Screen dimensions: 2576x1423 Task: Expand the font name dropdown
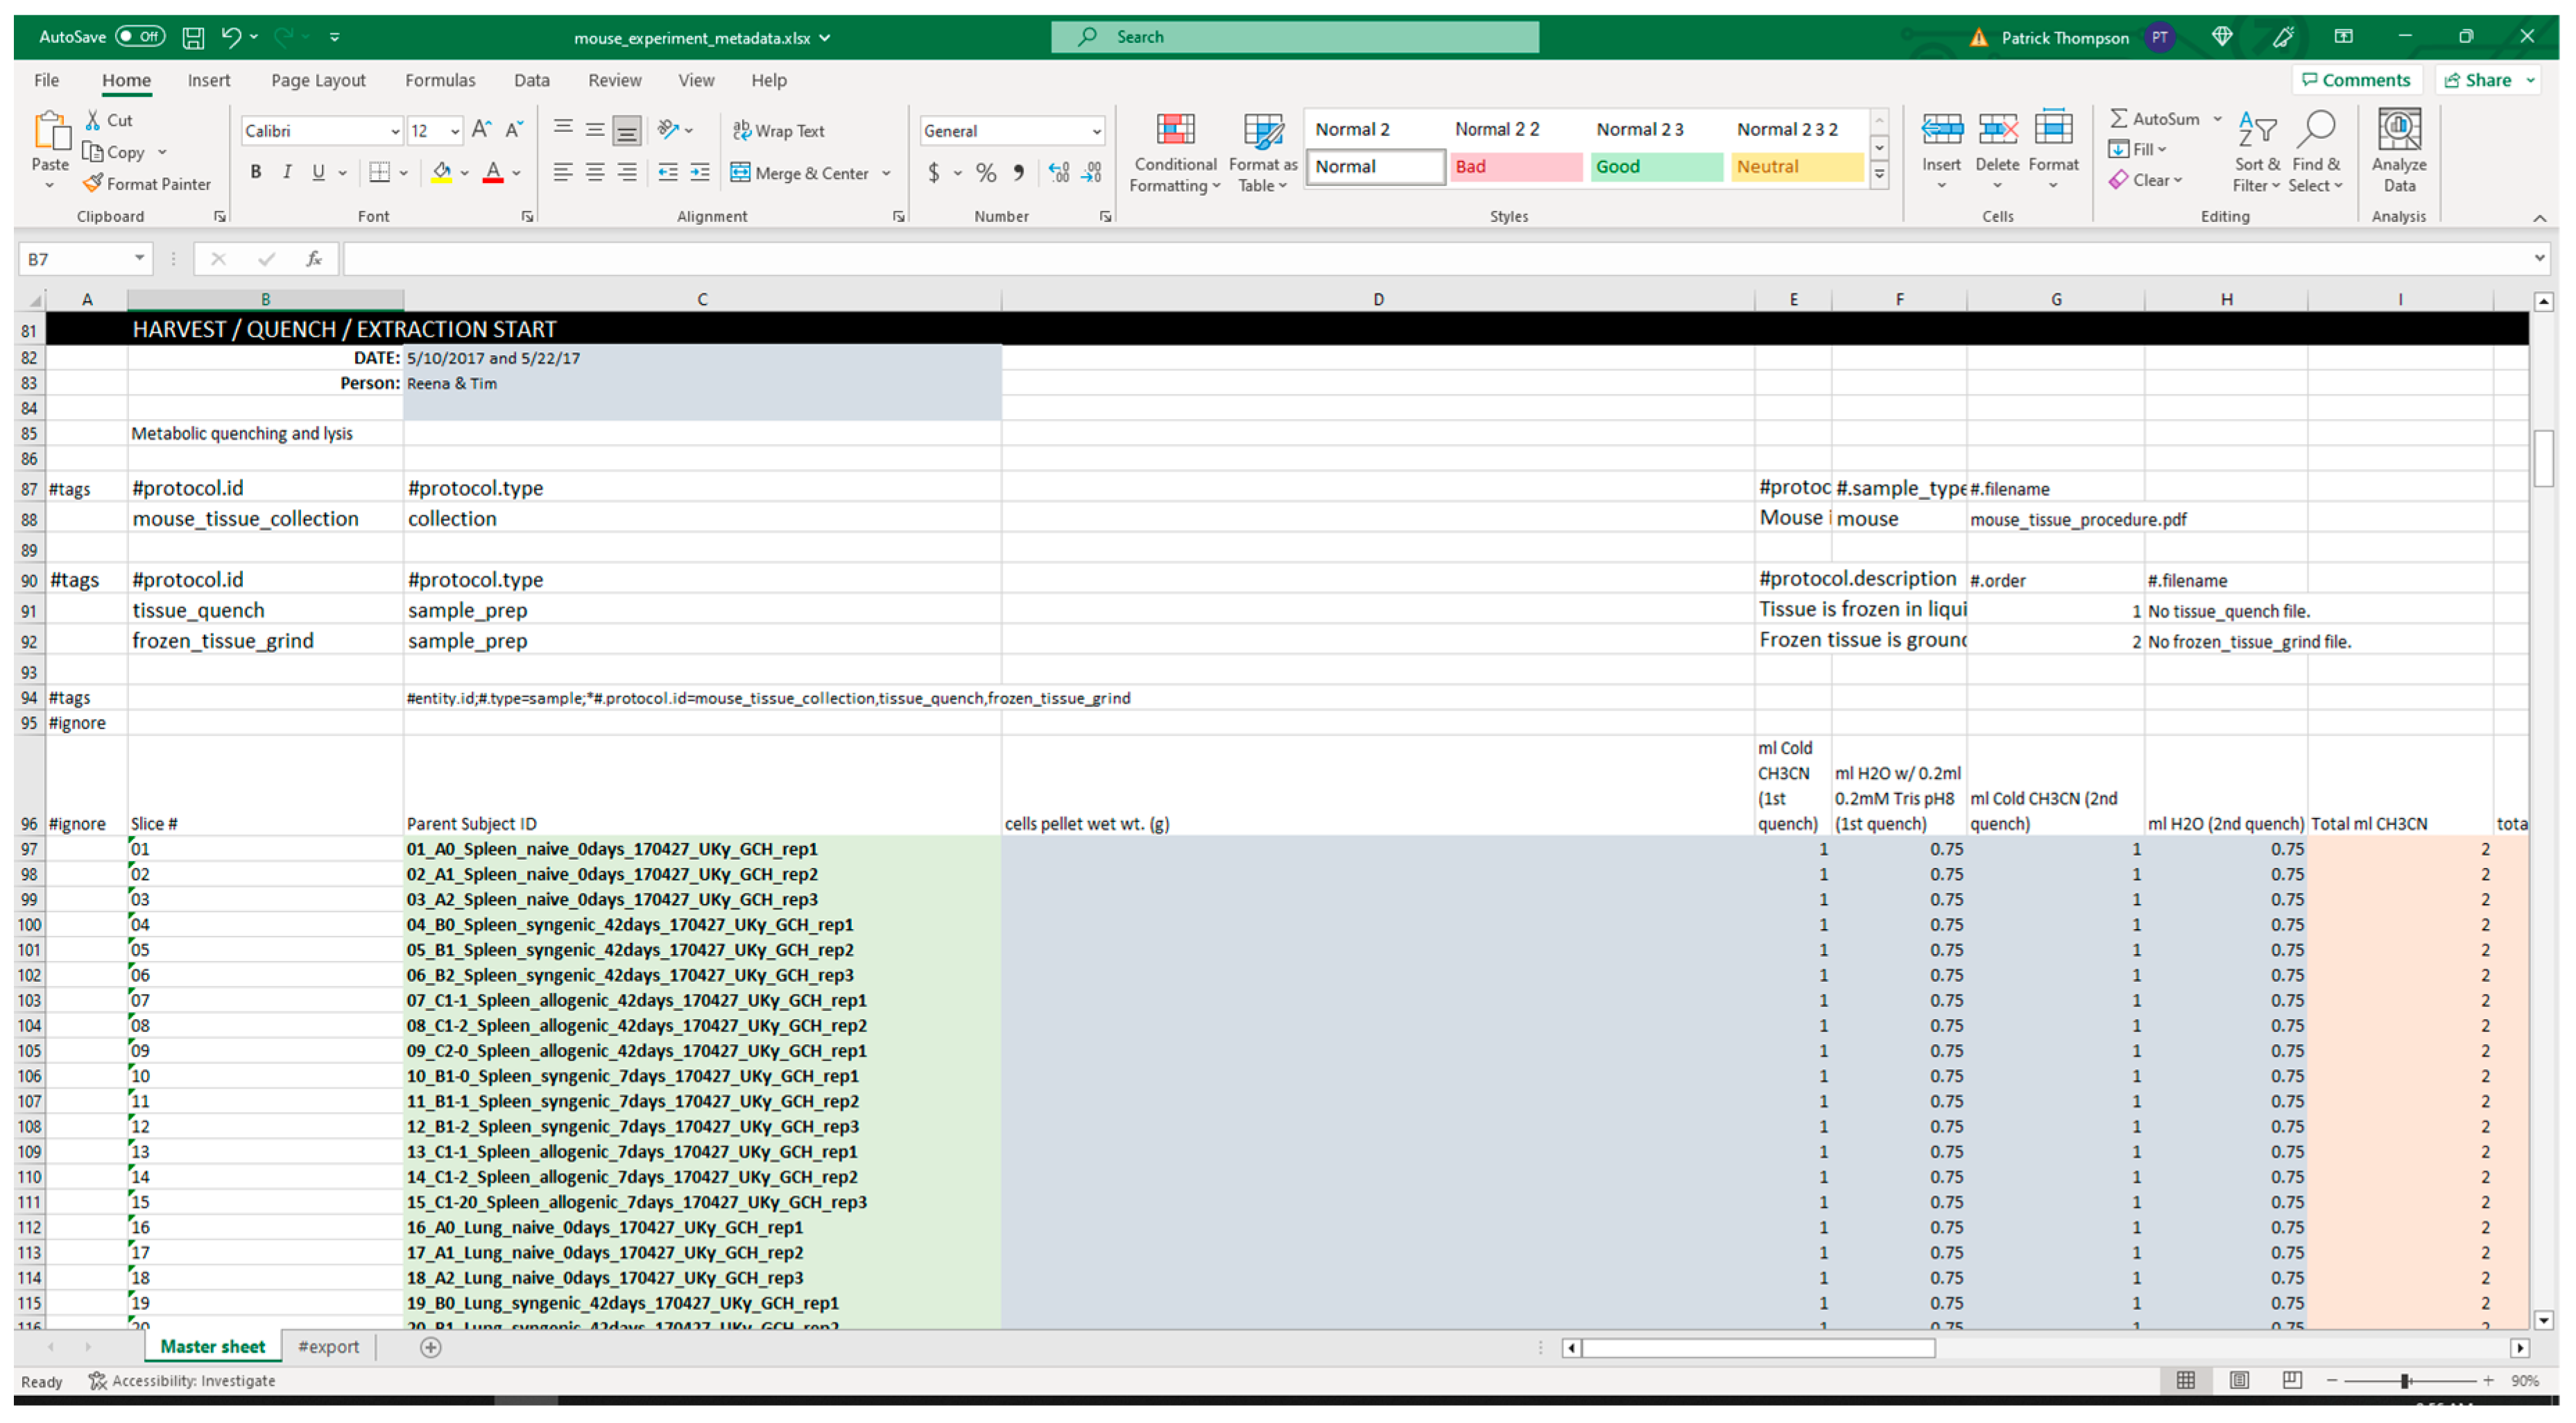click(395, 131)
